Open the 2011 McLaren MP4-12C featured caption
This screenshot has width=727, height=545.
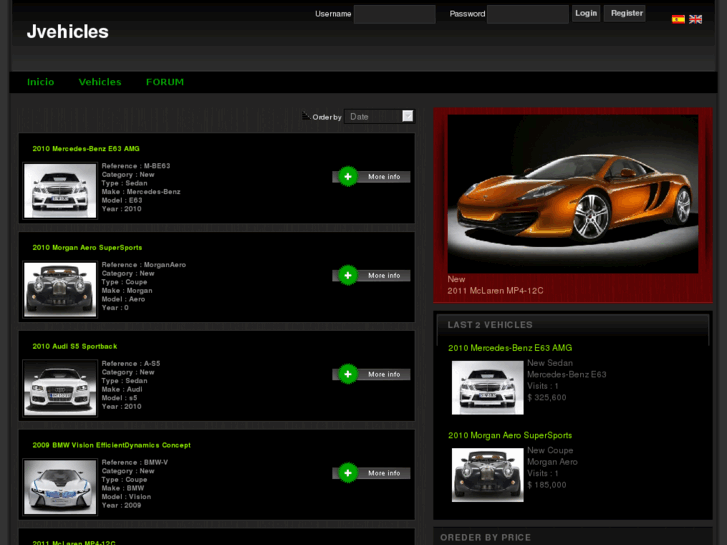point(495,291)
